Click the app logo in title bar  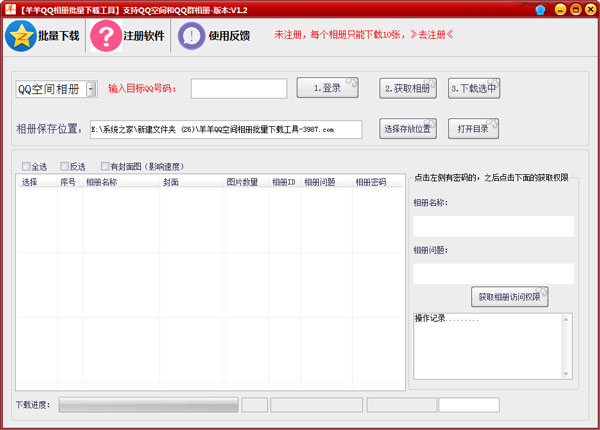pos(10,9)
